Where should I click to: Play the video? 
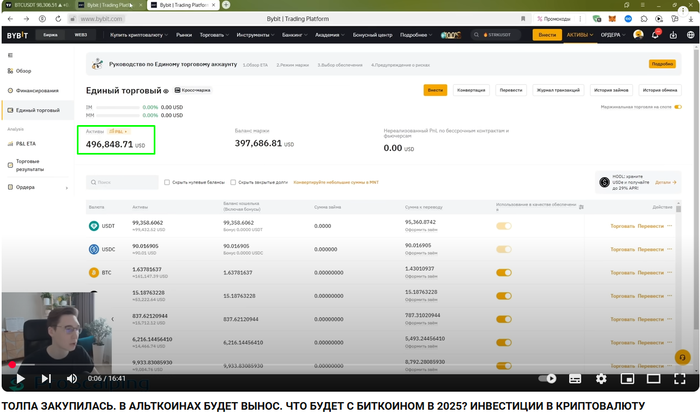click(x=20, y=379)
